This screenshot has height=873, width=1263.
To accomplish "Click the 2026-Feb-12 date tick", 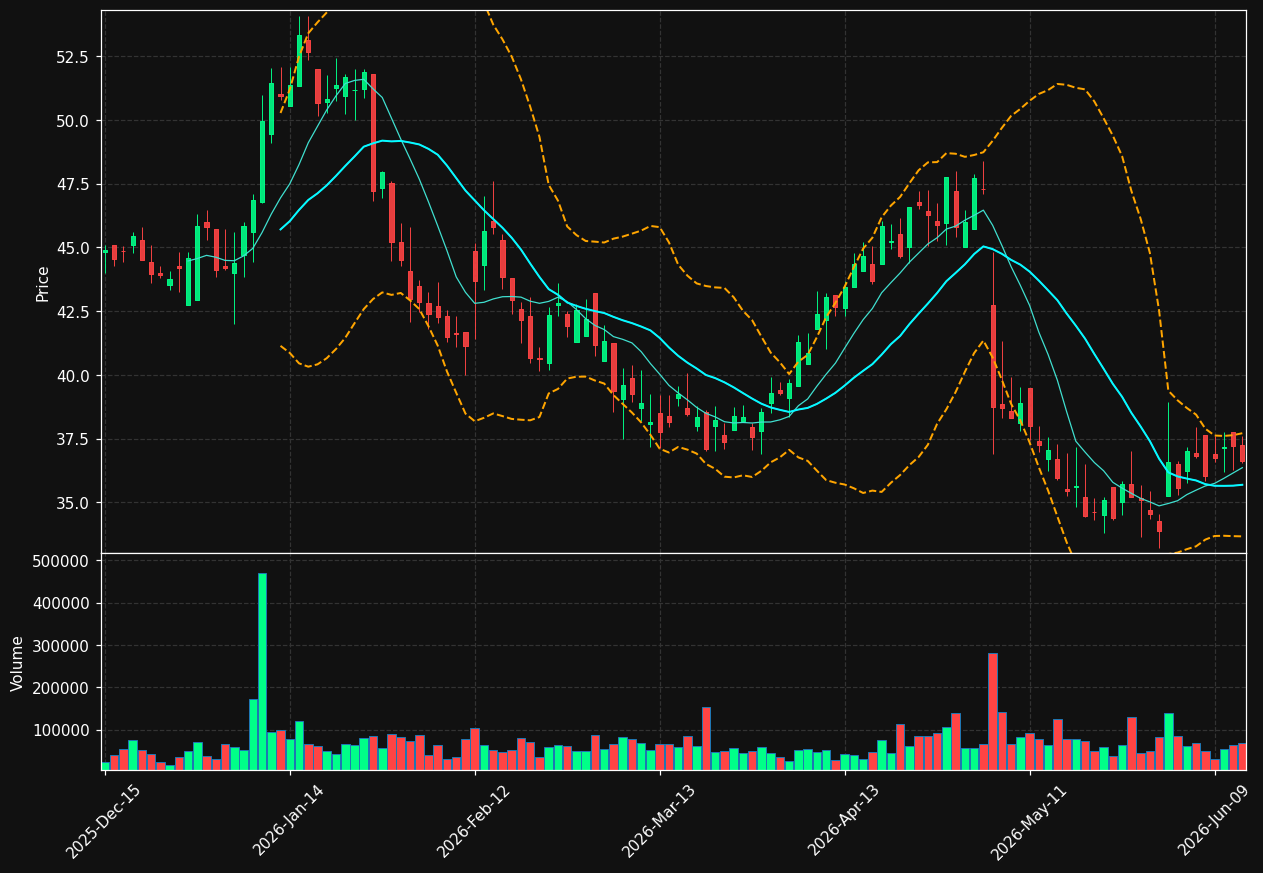I will pos(474,821).
